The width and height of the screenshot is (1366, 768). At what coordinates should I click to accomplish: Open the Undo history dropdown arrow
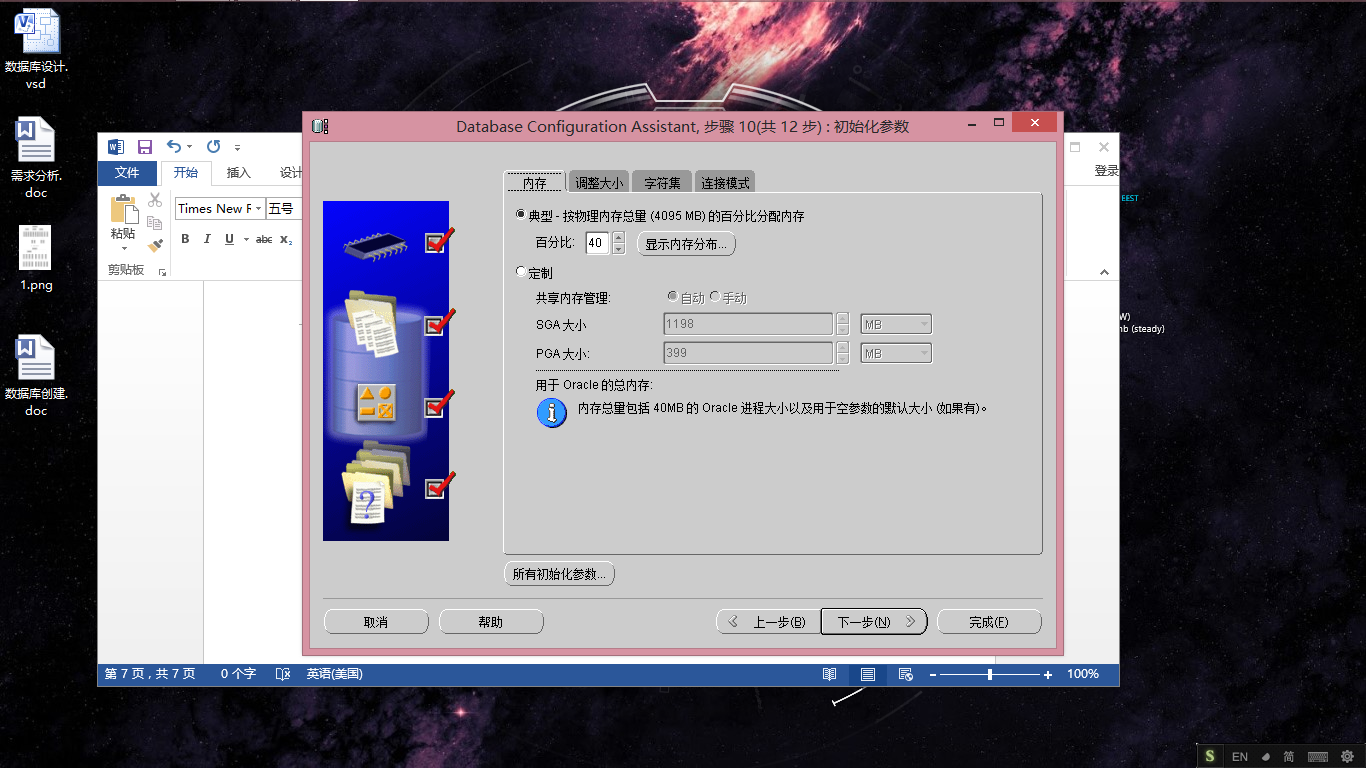click(x=190, y=147)
